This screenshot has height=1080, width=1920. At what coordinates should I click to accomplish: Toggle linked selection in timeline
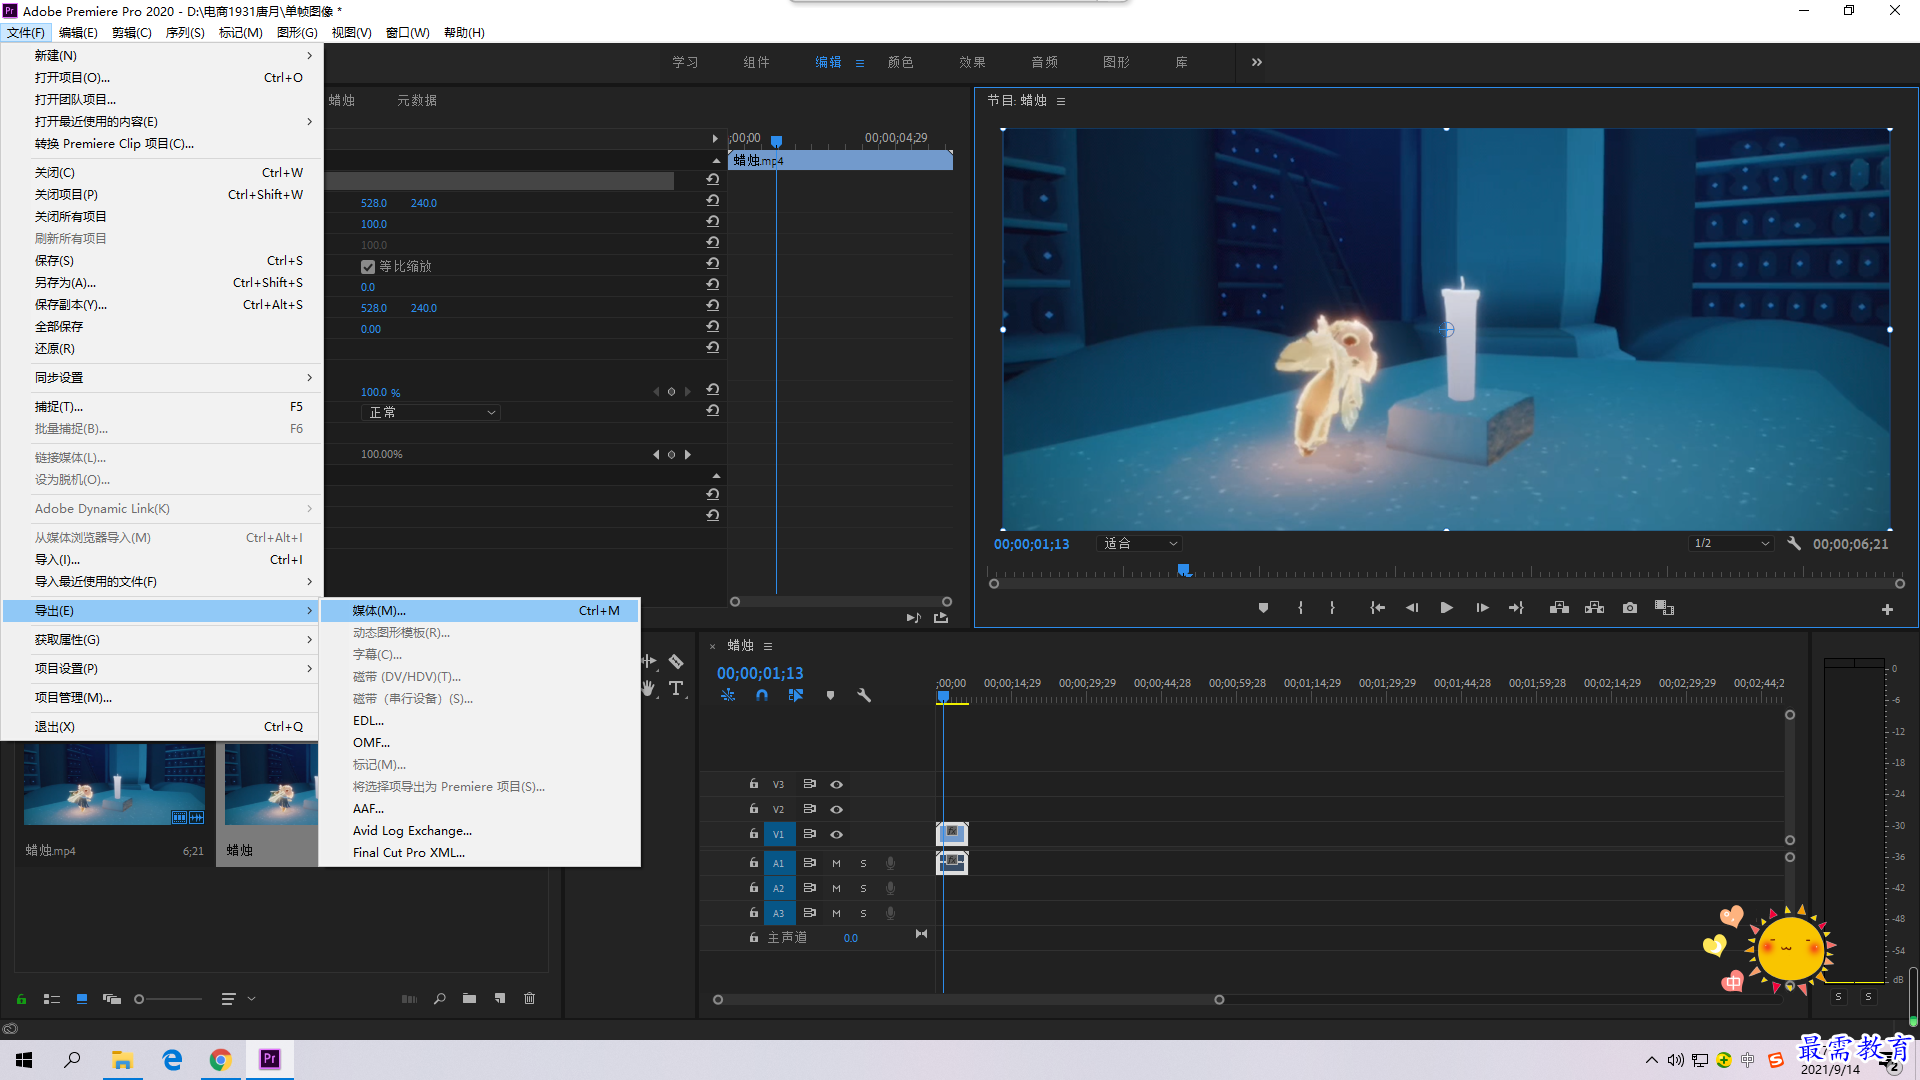click(x=796, y=695)
